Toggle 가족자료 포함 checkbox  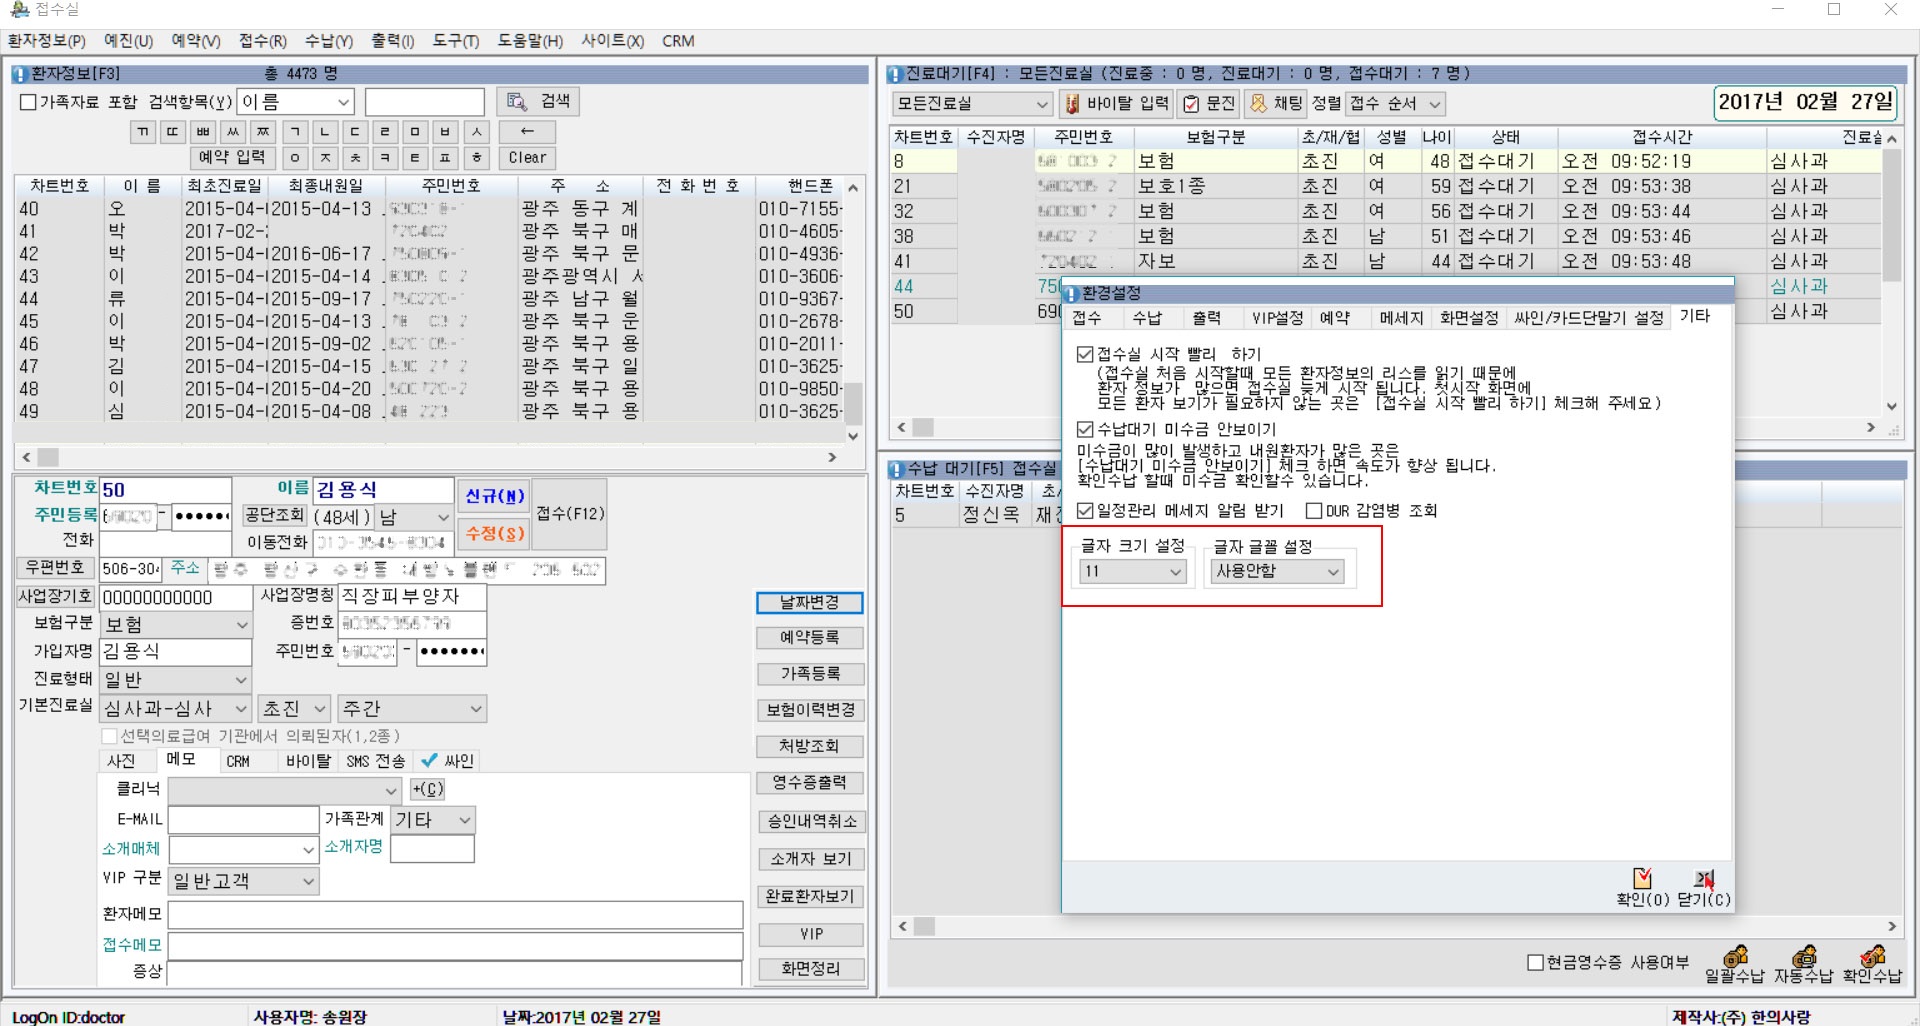[29, 102]
